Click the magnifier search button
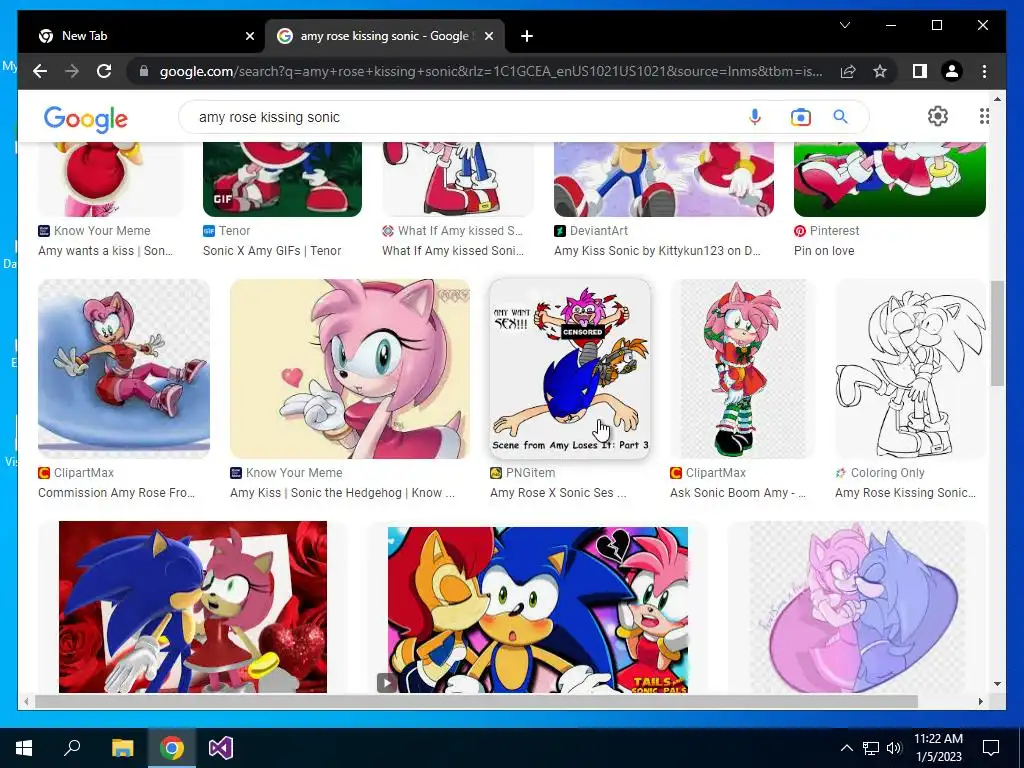The width and height of the screenshot is (1024, 768). pyautogui.click(x=840, y=117)
